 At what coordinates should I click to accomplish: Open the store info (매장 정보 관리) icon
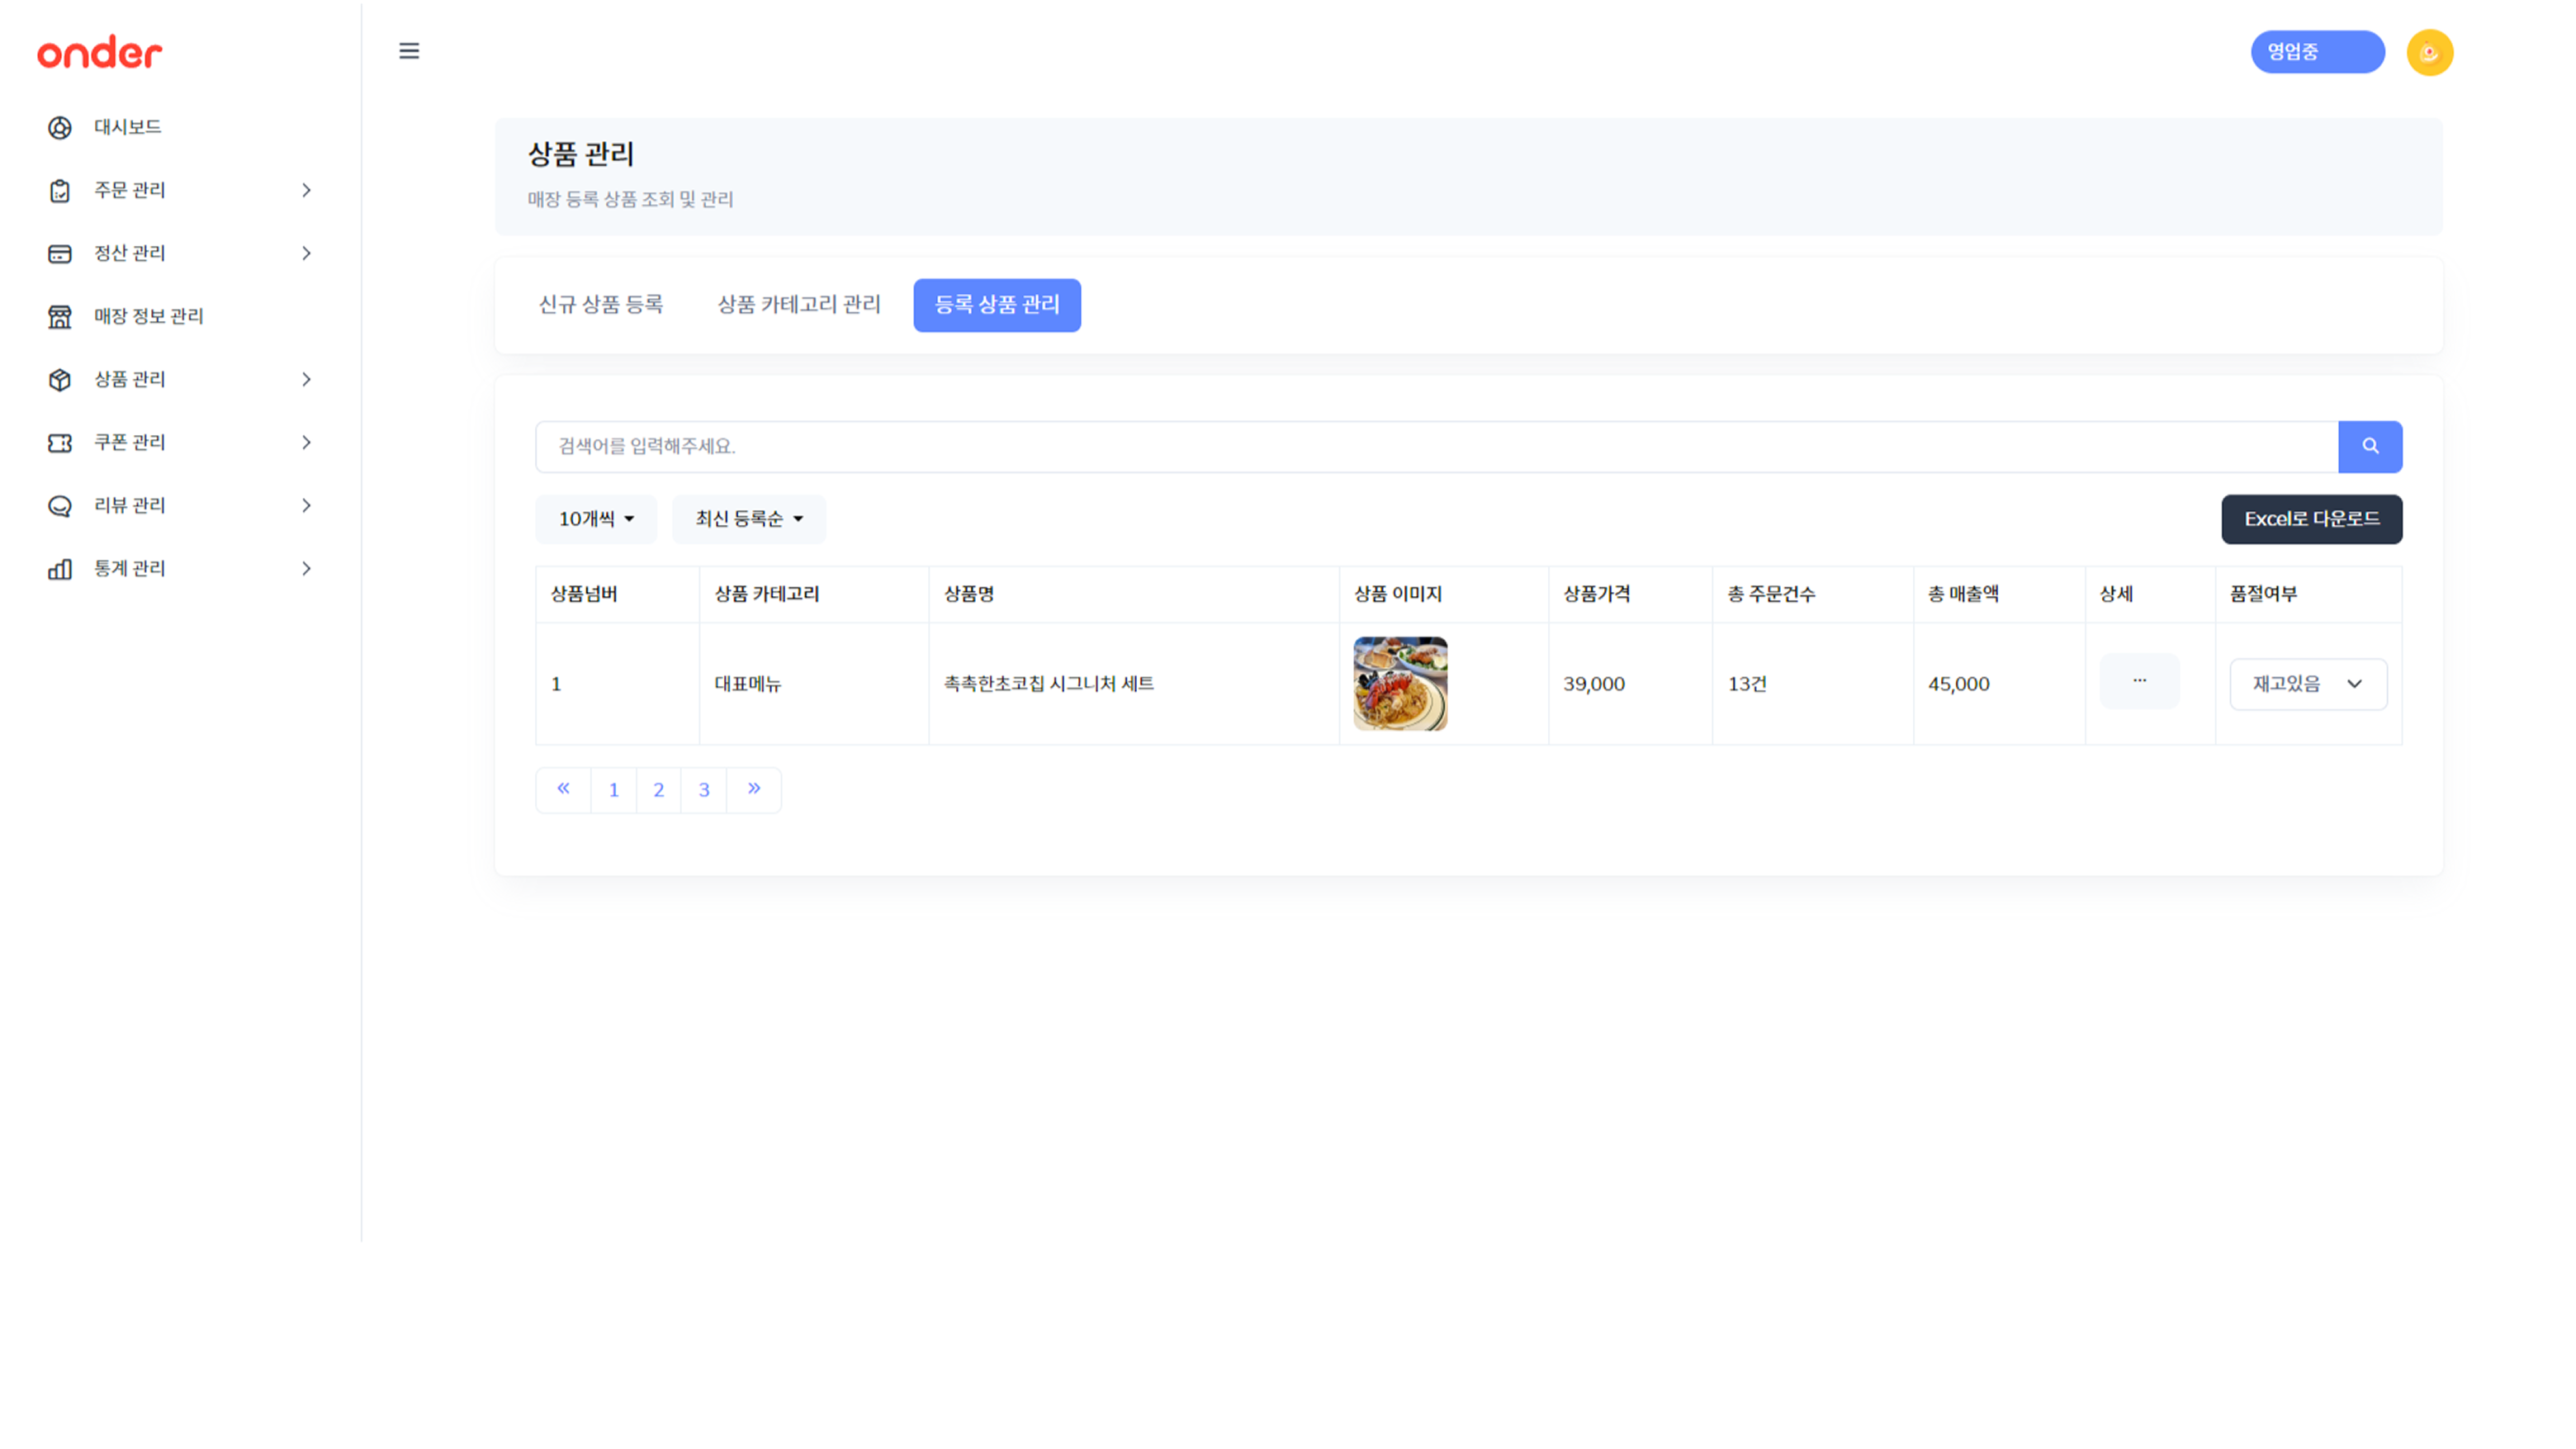click(x=60, y=317)
